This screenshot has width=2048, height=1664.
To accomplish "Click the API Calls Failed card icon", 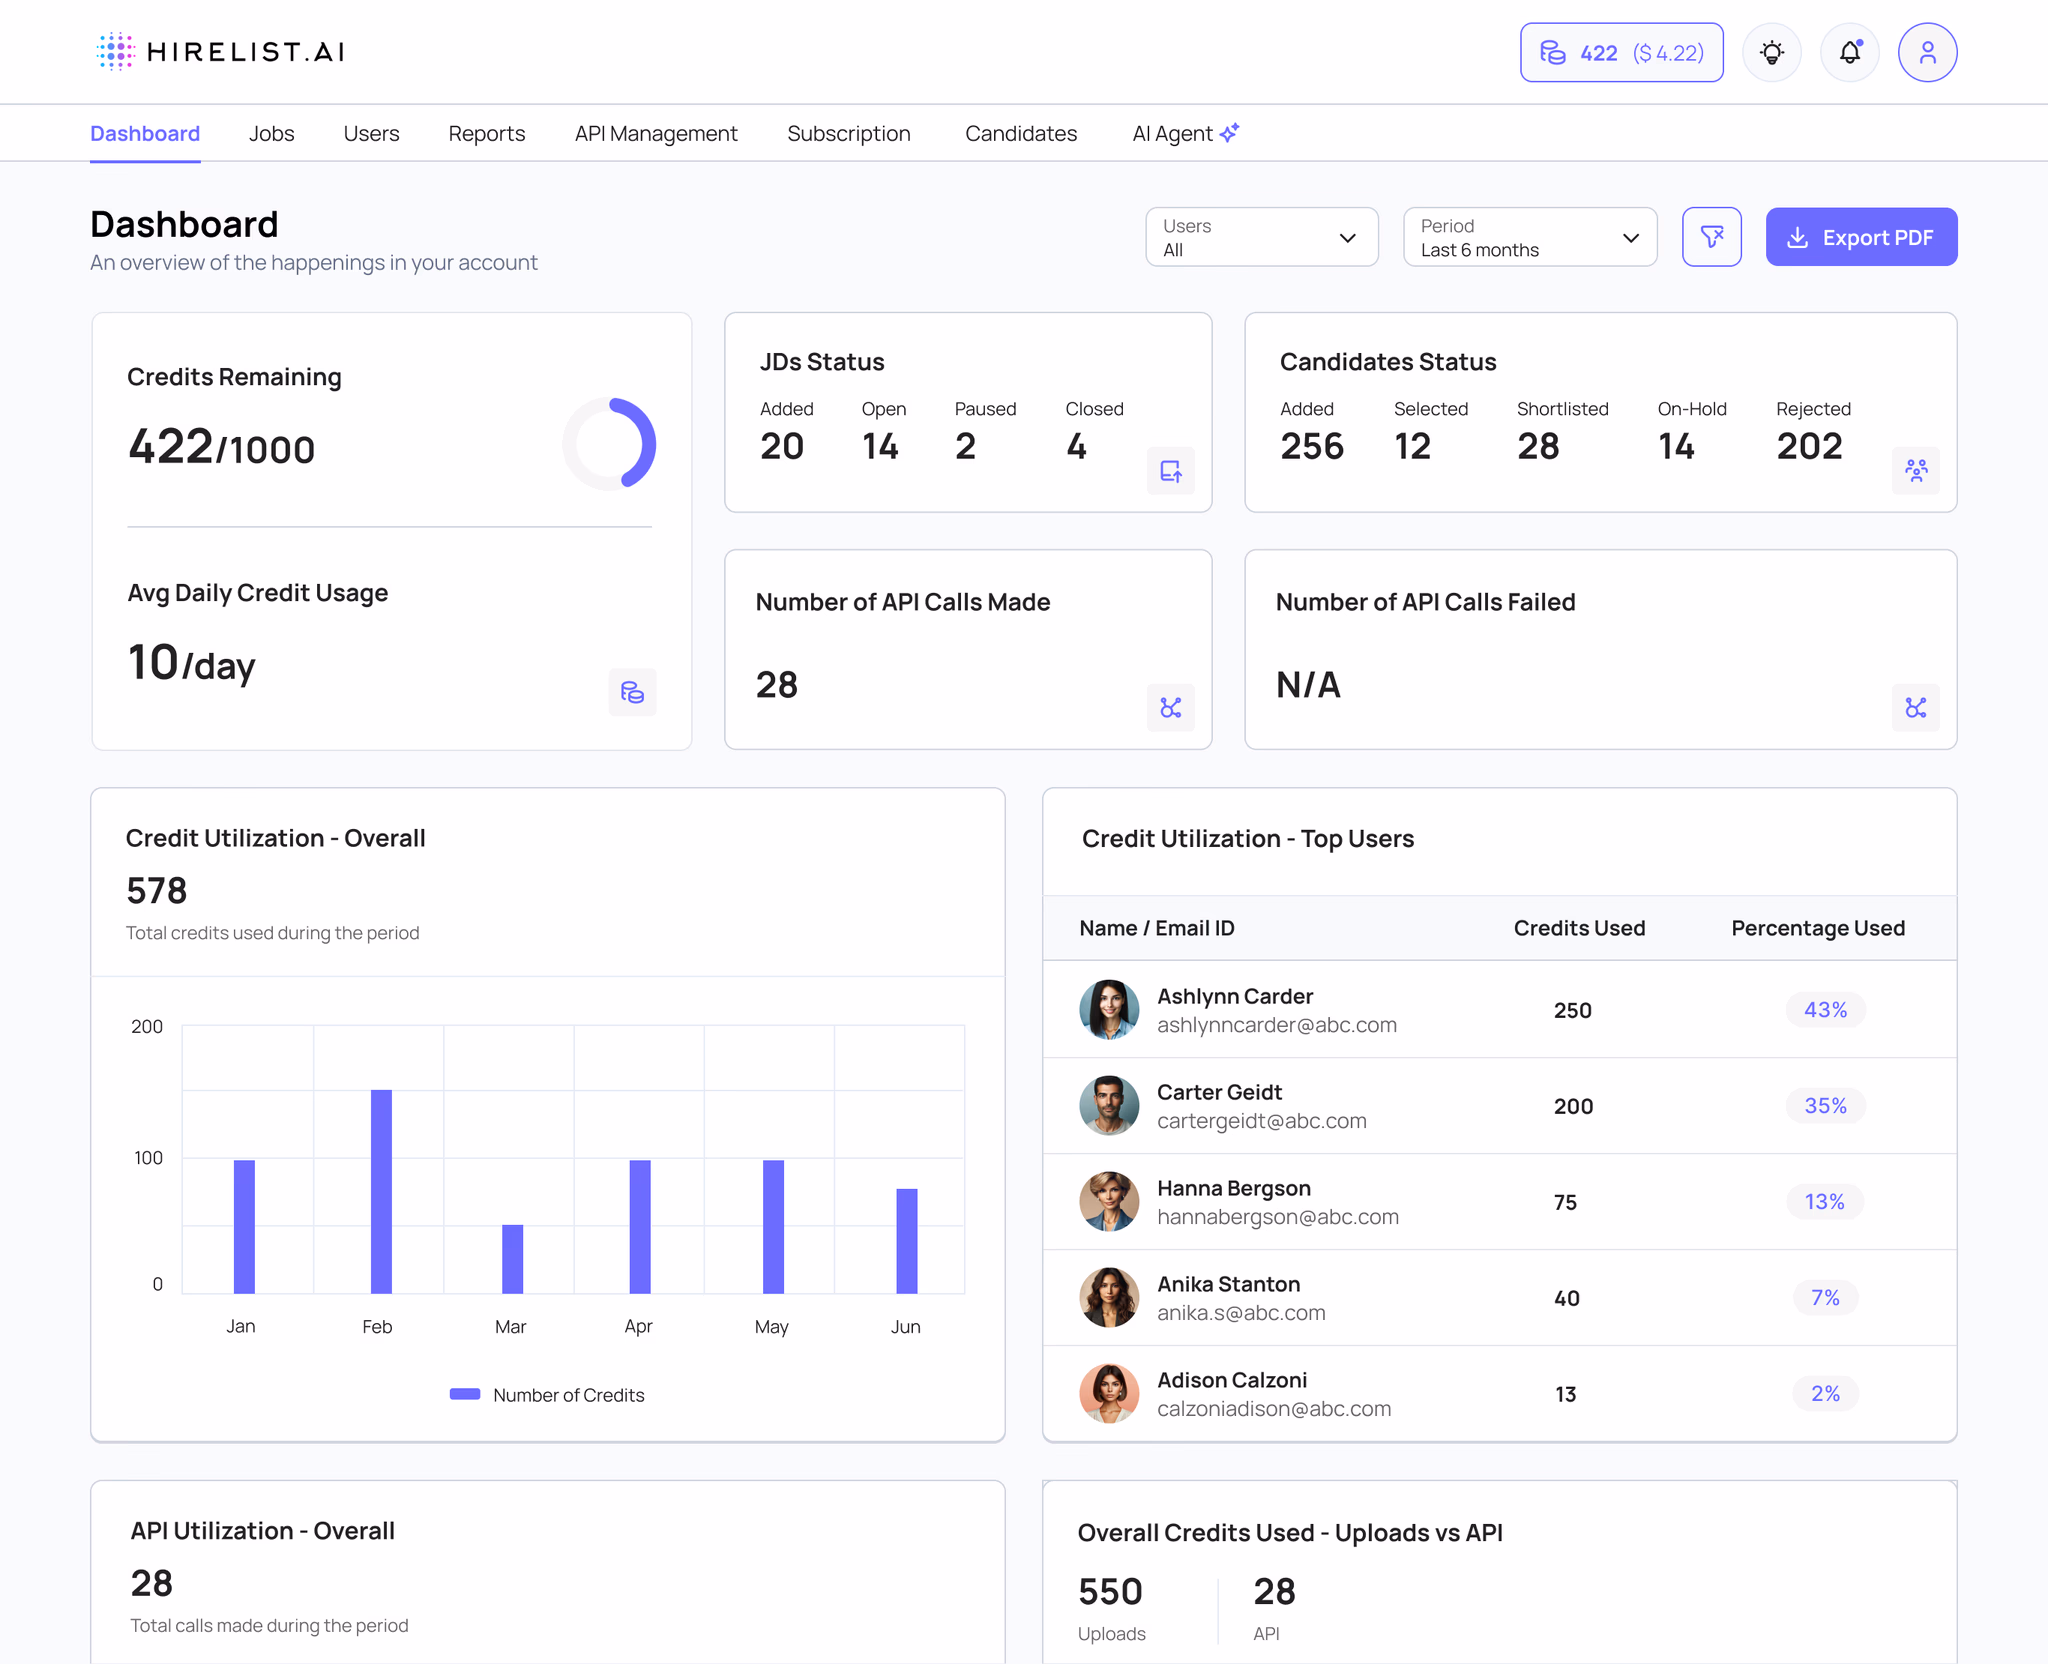I will coord(1915,708).
